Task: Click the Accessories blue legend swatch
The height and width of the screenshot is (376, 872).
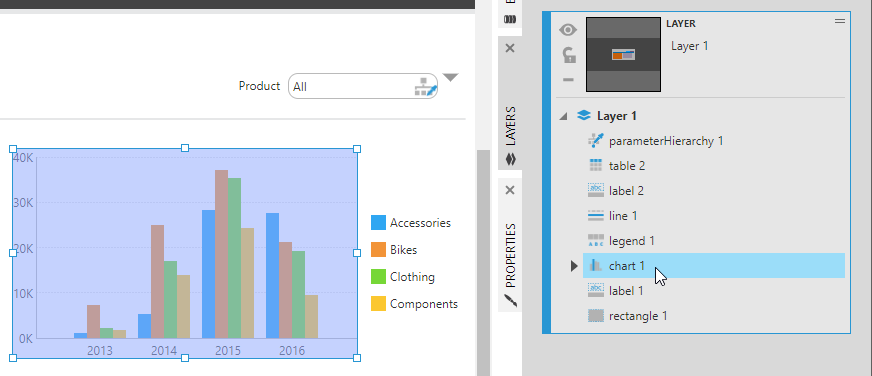Action: coord(378,223)
